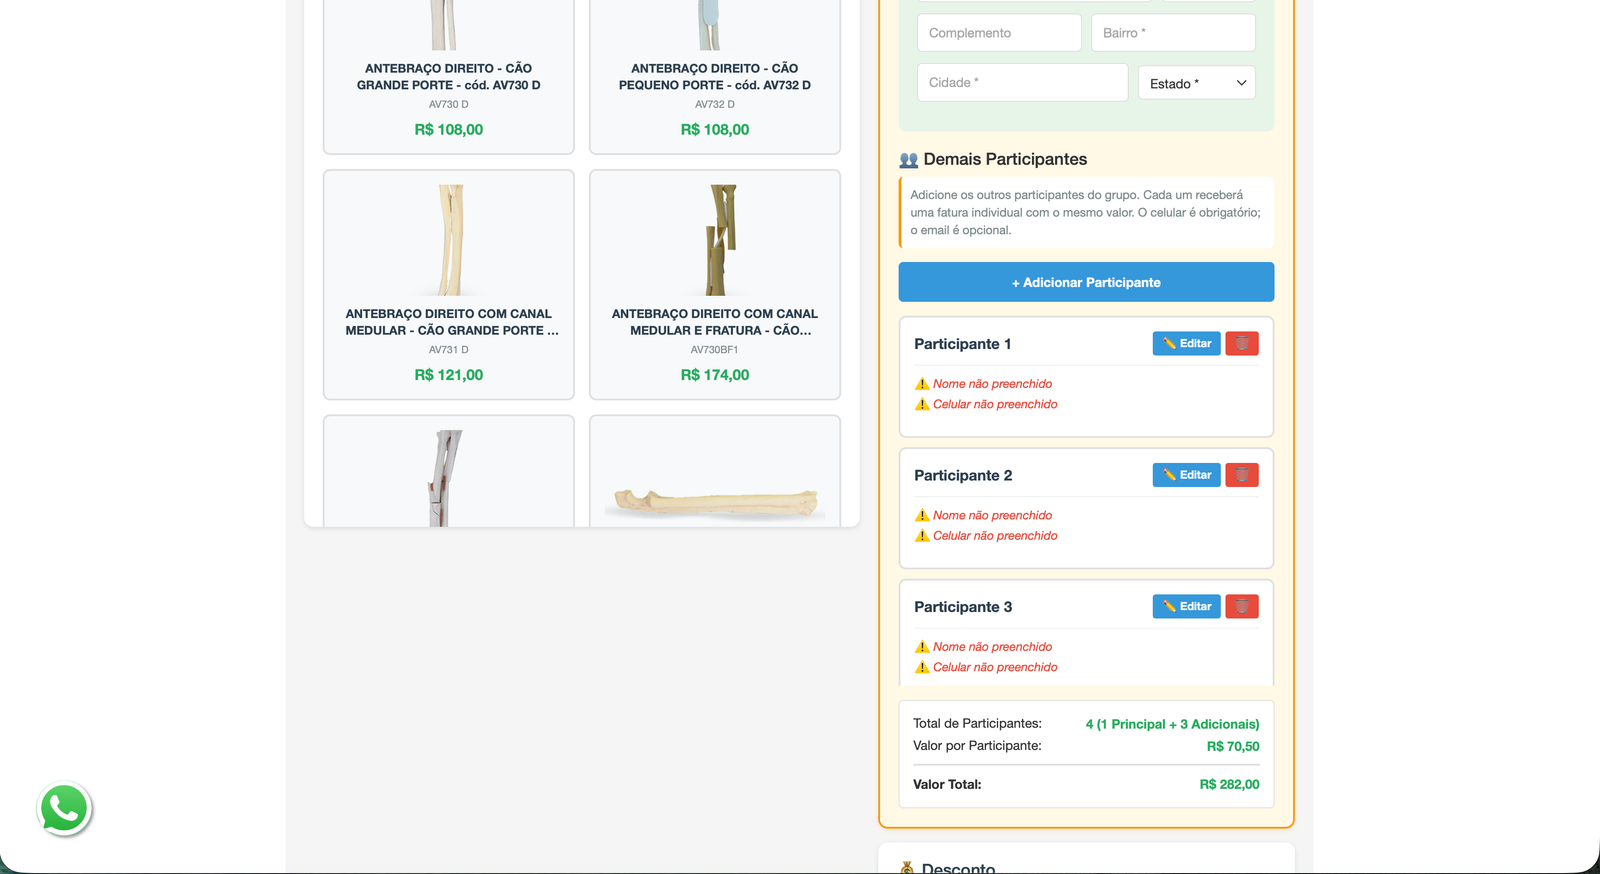Image resolution: width=1600 pixels, height=874 pixels.
Task: Click the horizontal bone product image
Action: (716, 502)
